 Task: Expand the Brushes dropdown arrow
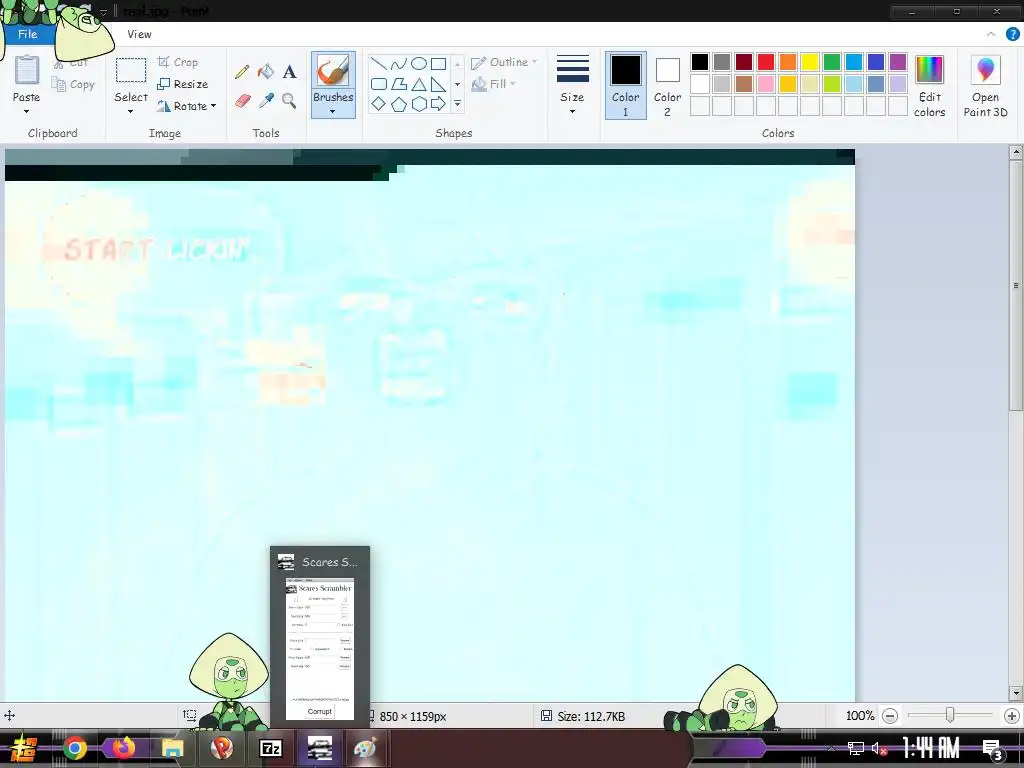(333, 112)
